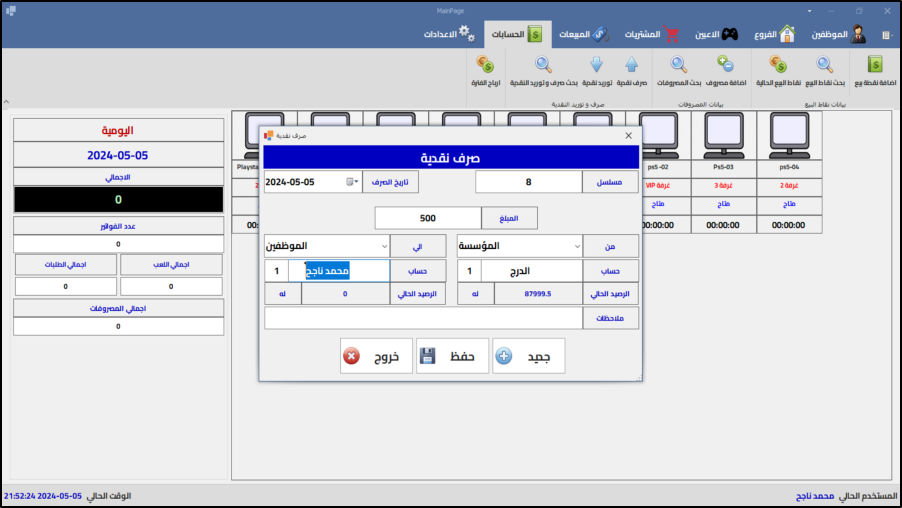
Task: Open 'بحث صرف و توريد النقدية' icon
Action: coord(543,68)
